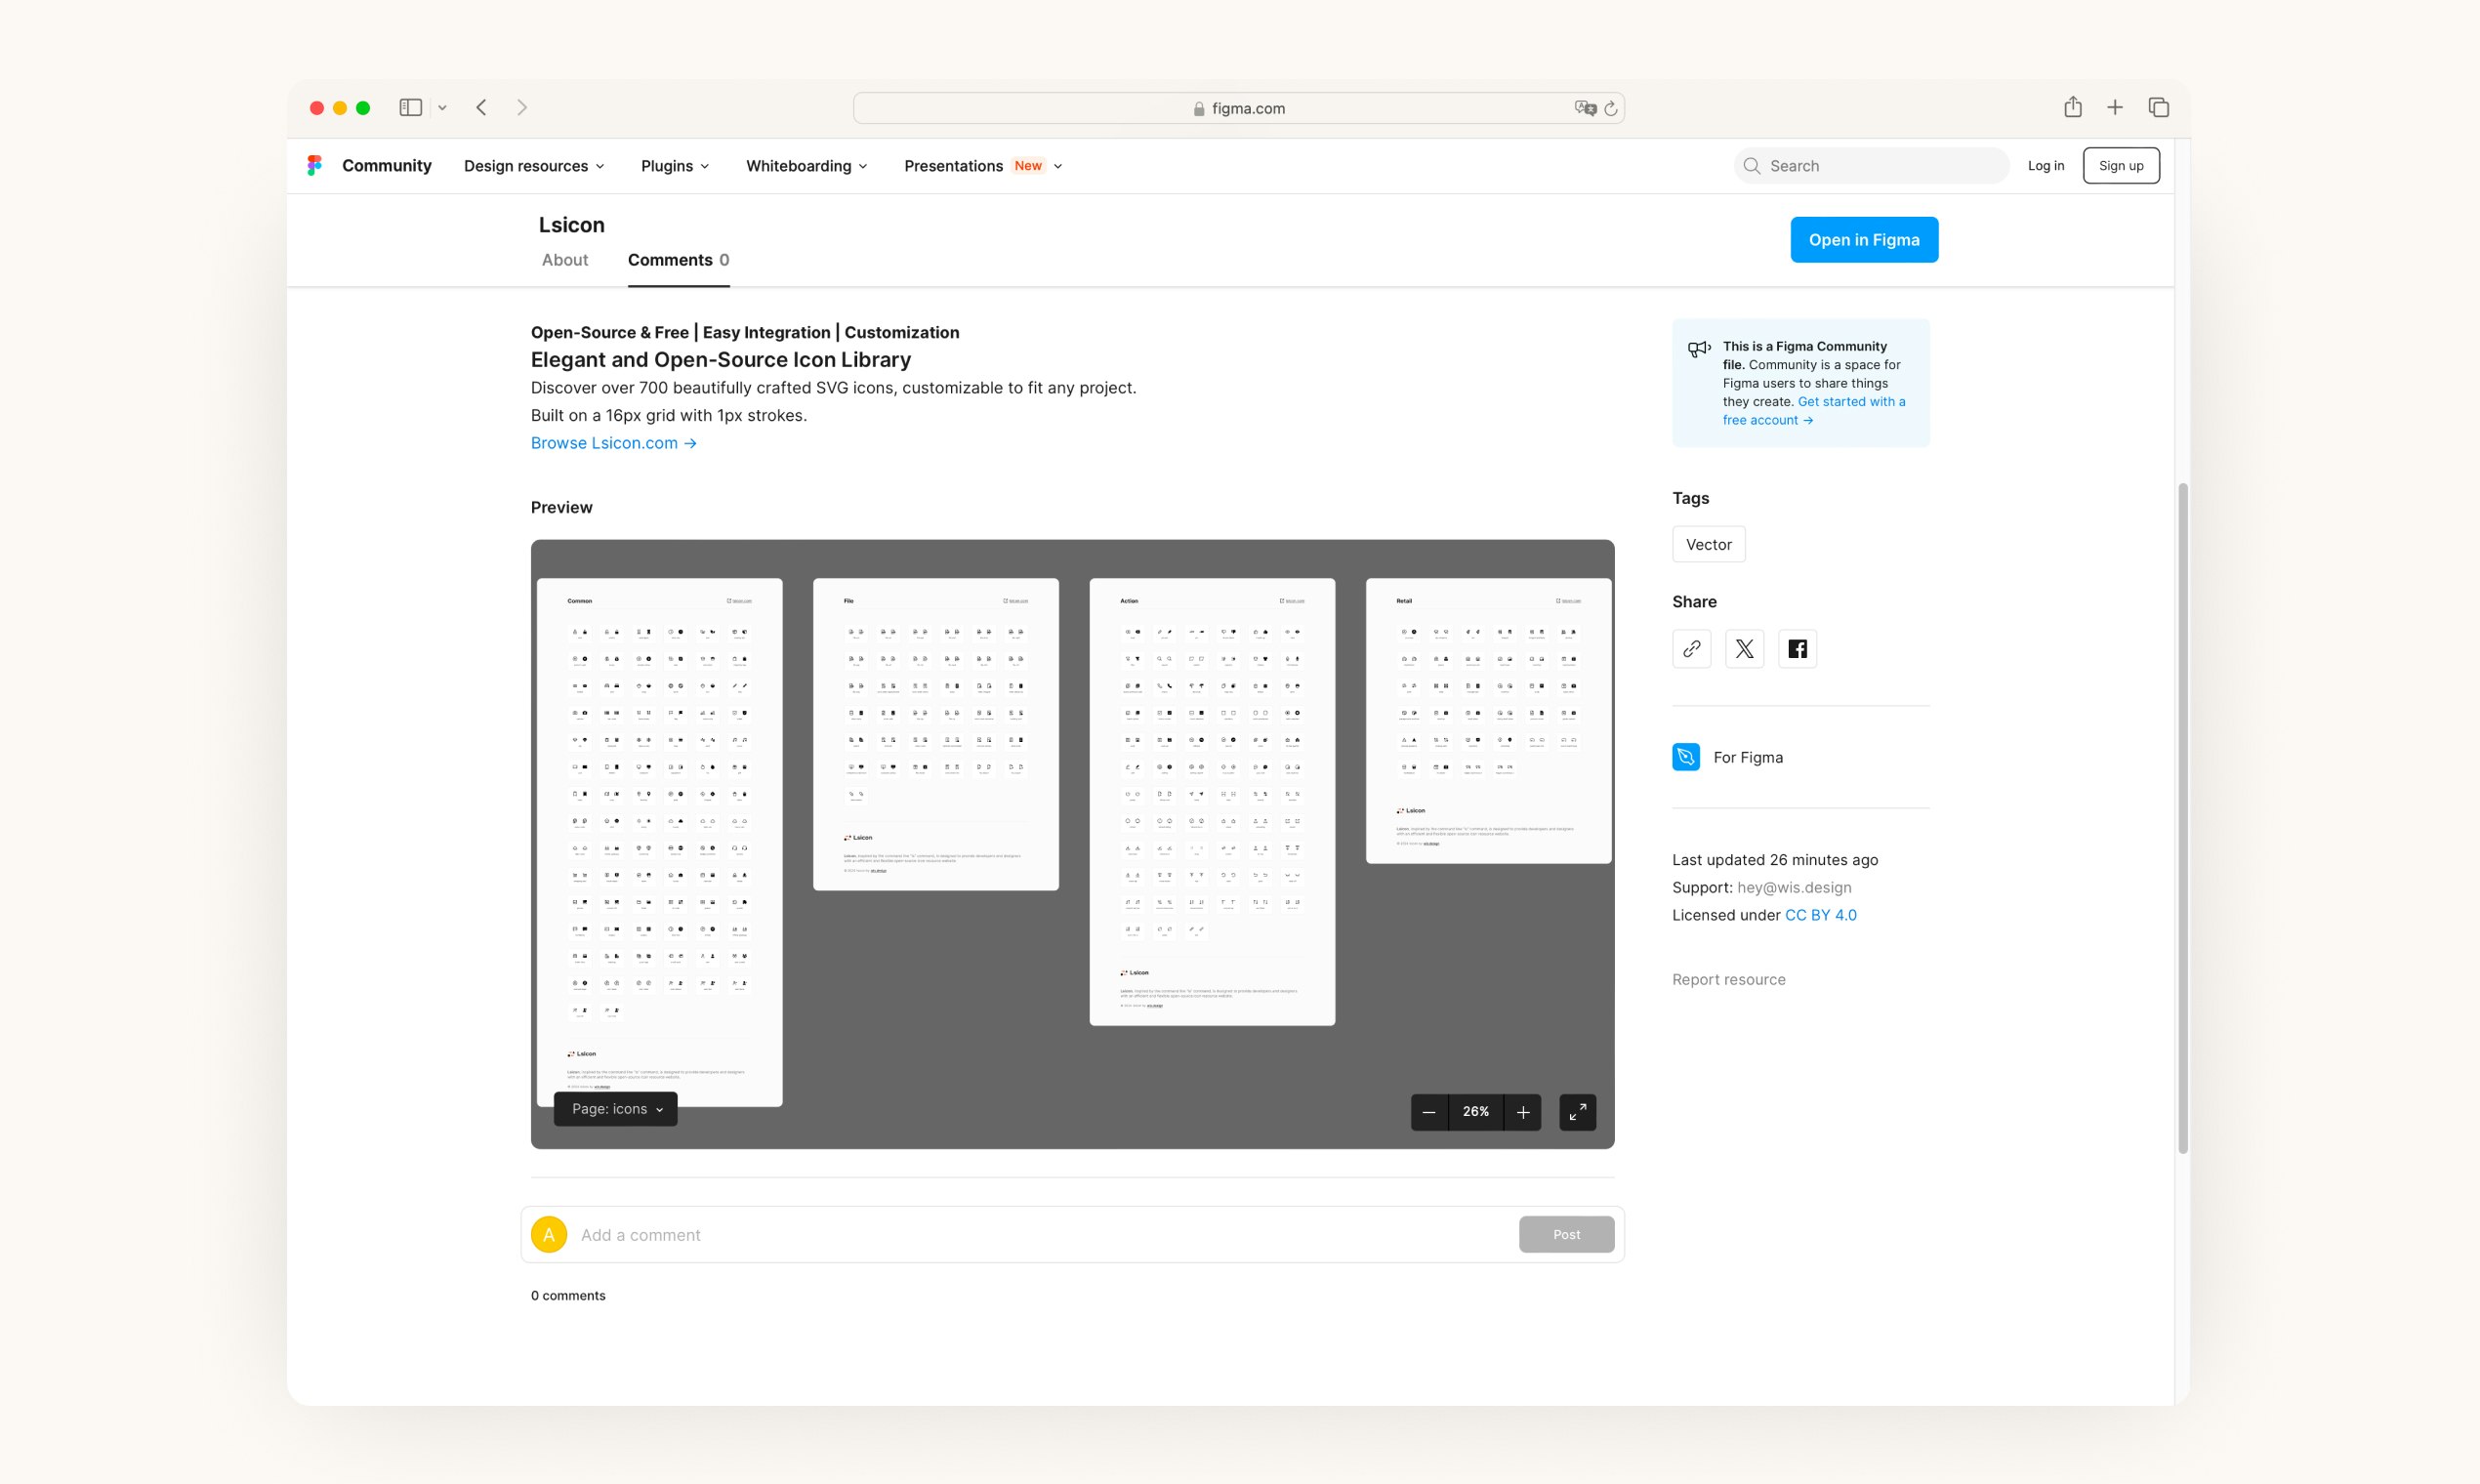Zoom out preview with minus button
This screenshot has height=1484, width=2480.
tap(1429, 1112)
